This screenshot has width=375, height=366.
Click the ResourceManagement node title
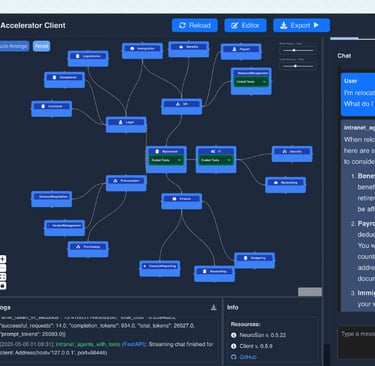(x=253, y=73)
